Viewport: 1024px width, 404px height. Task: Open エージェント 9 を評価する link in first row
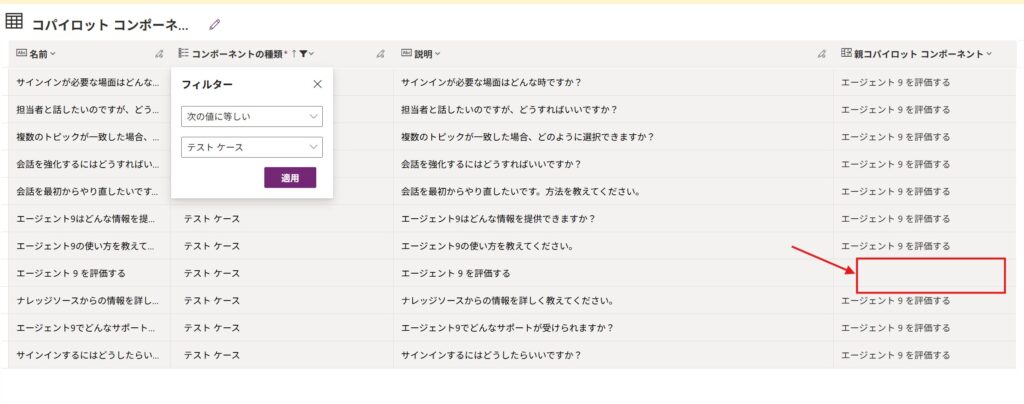[896, 82]
